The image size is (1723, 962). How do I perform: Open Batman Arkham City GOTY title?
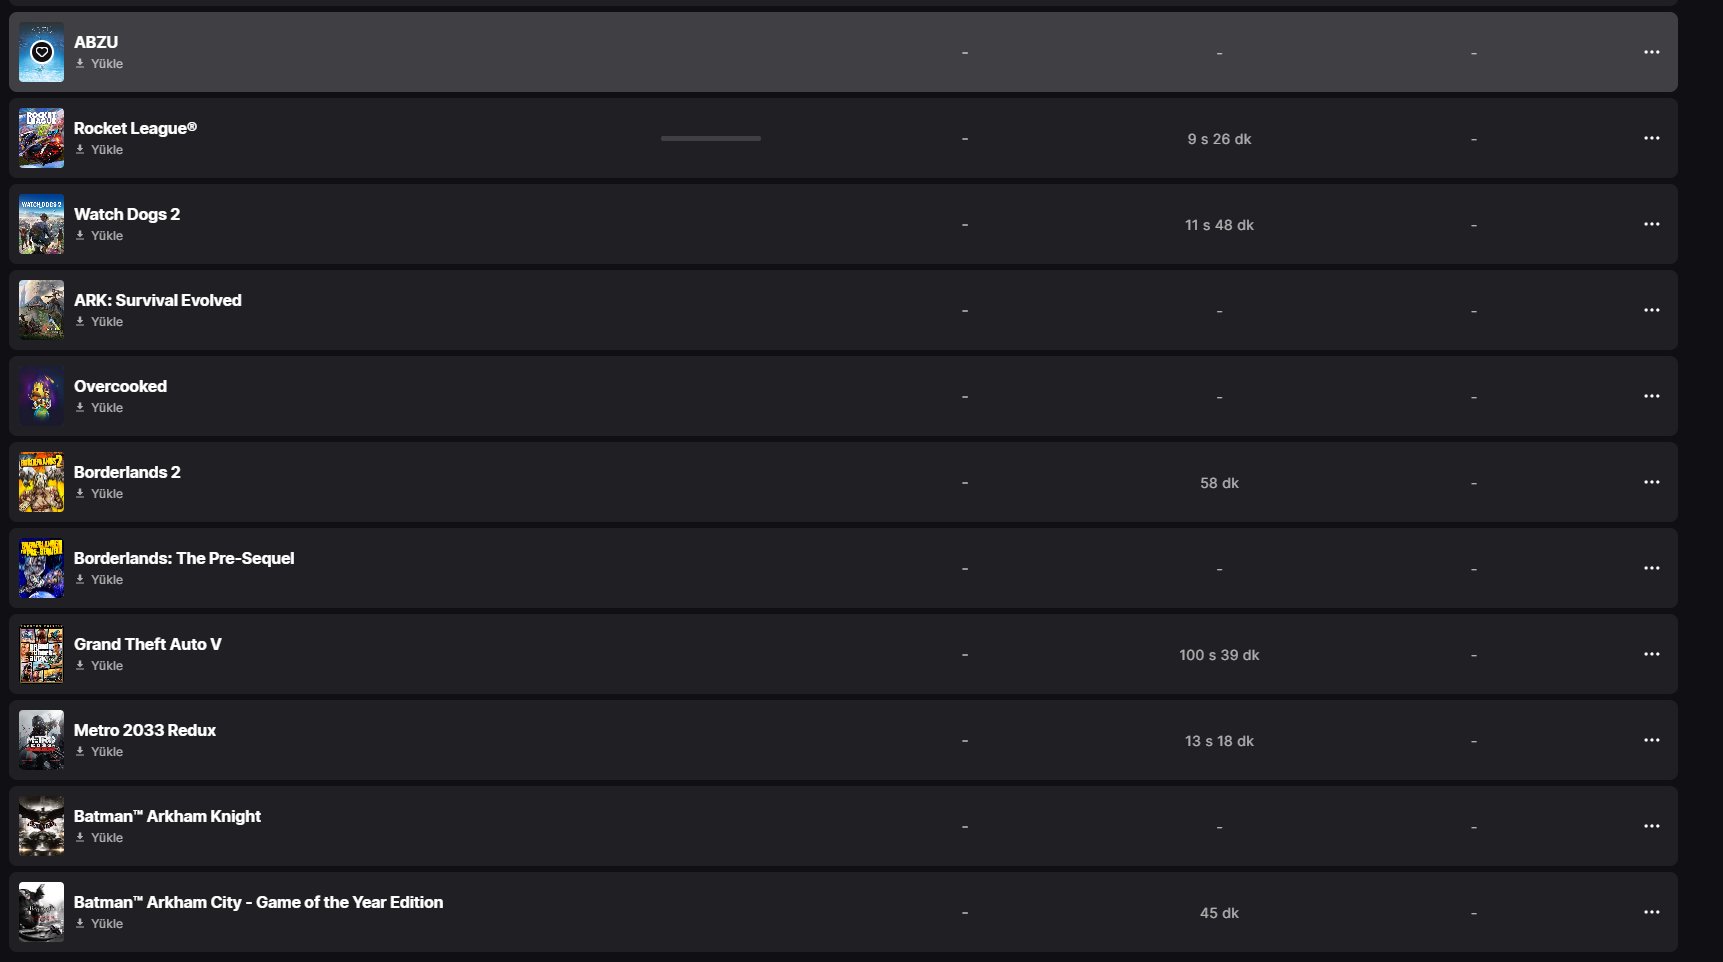pos(258,902)
